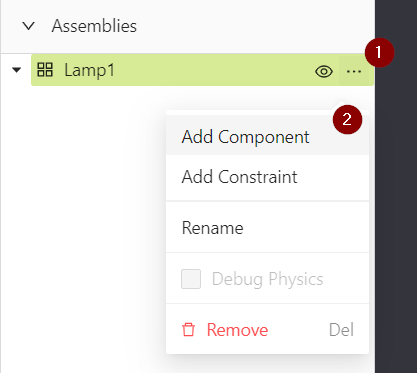Click empty space below Lamp1 row

point(83,217)
